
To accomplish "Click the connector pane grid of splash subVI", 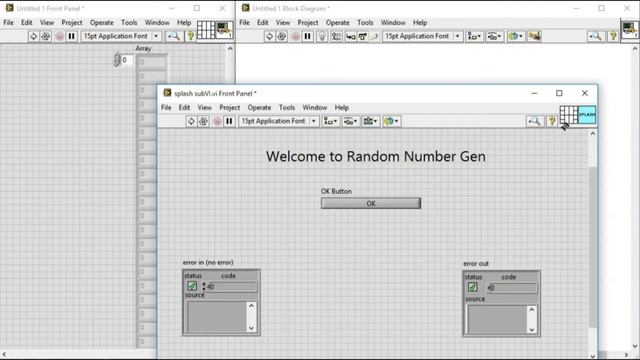I will tap(568, 115).
